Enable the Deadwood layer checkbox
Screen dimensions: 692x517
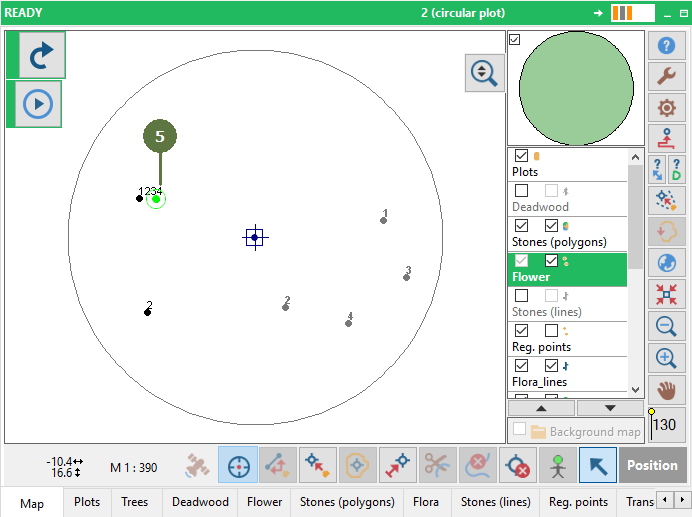coord(521,191)
